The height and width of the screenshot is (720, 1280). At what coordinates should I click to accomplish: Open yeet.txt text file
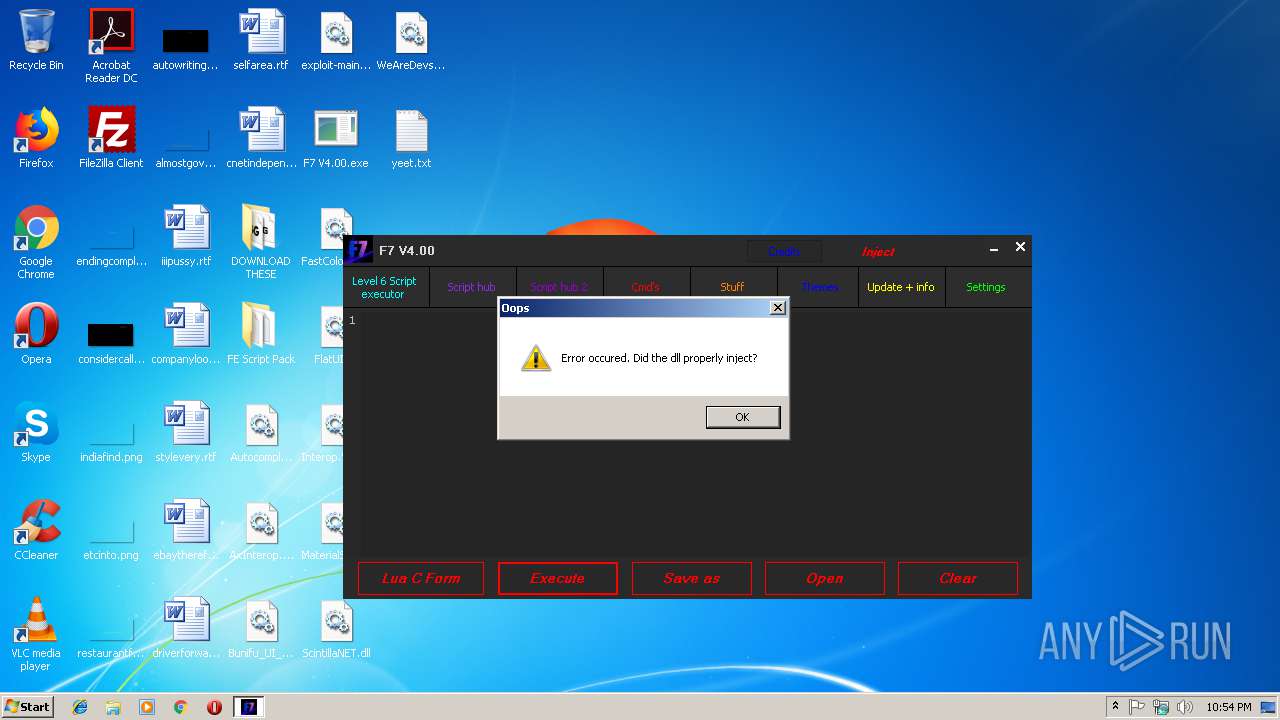(x=411, y=138)
